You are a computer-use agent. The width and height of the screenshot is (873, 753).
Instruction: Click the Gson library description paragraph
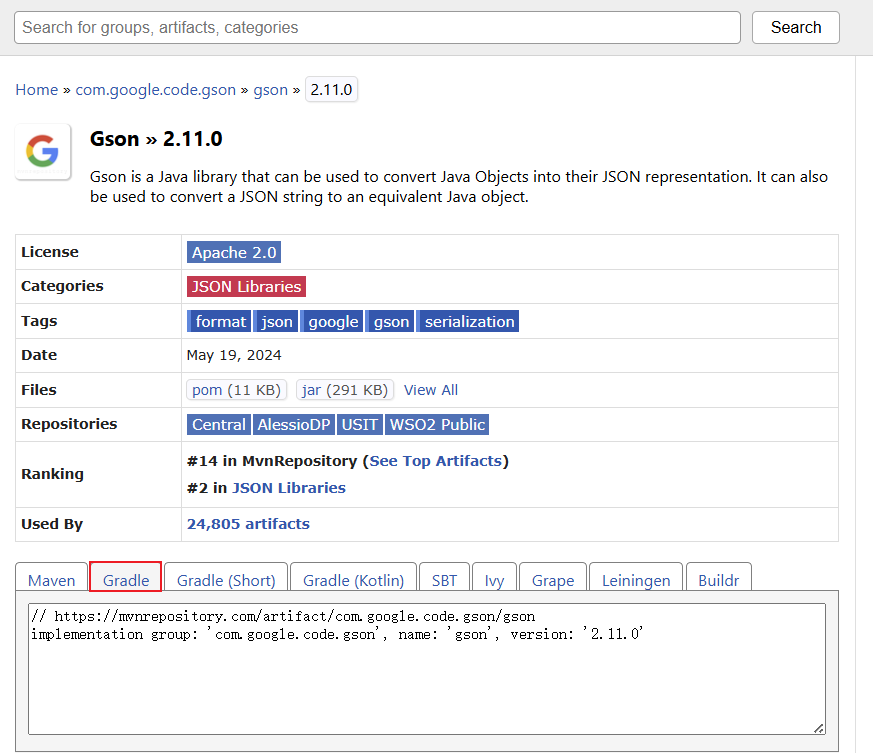tap(459, 187)
